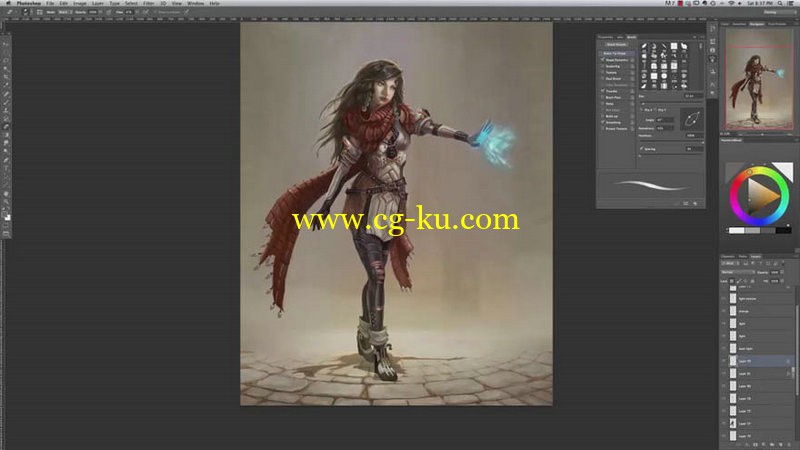The height and width of the screenshot is (450, 800).
Task: Open the Flow slider arrow in options bar
Action: 136,12
